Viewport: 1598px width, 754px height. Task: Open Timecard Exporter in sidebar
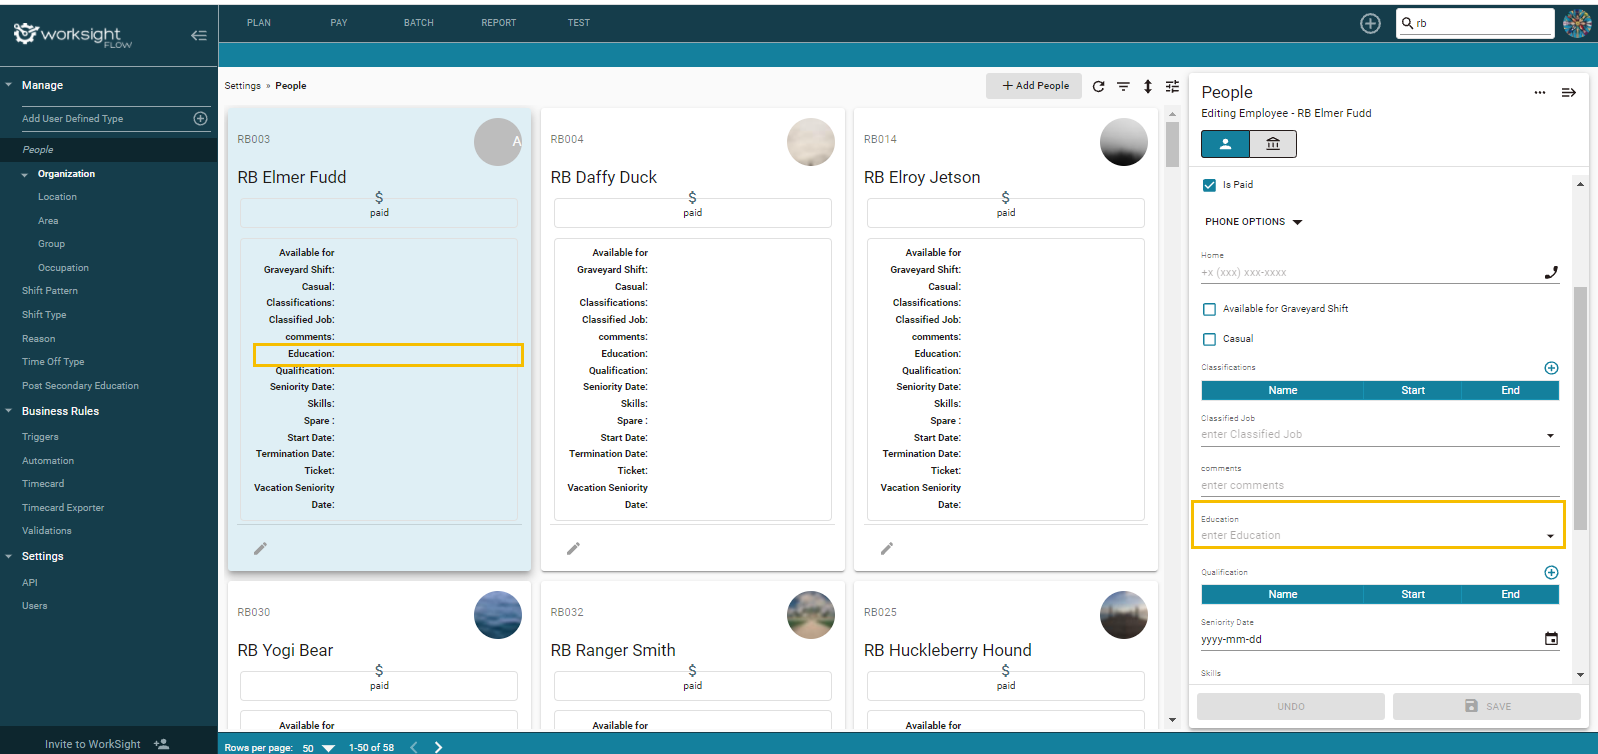pyautogui.click(x=63, y=508)
